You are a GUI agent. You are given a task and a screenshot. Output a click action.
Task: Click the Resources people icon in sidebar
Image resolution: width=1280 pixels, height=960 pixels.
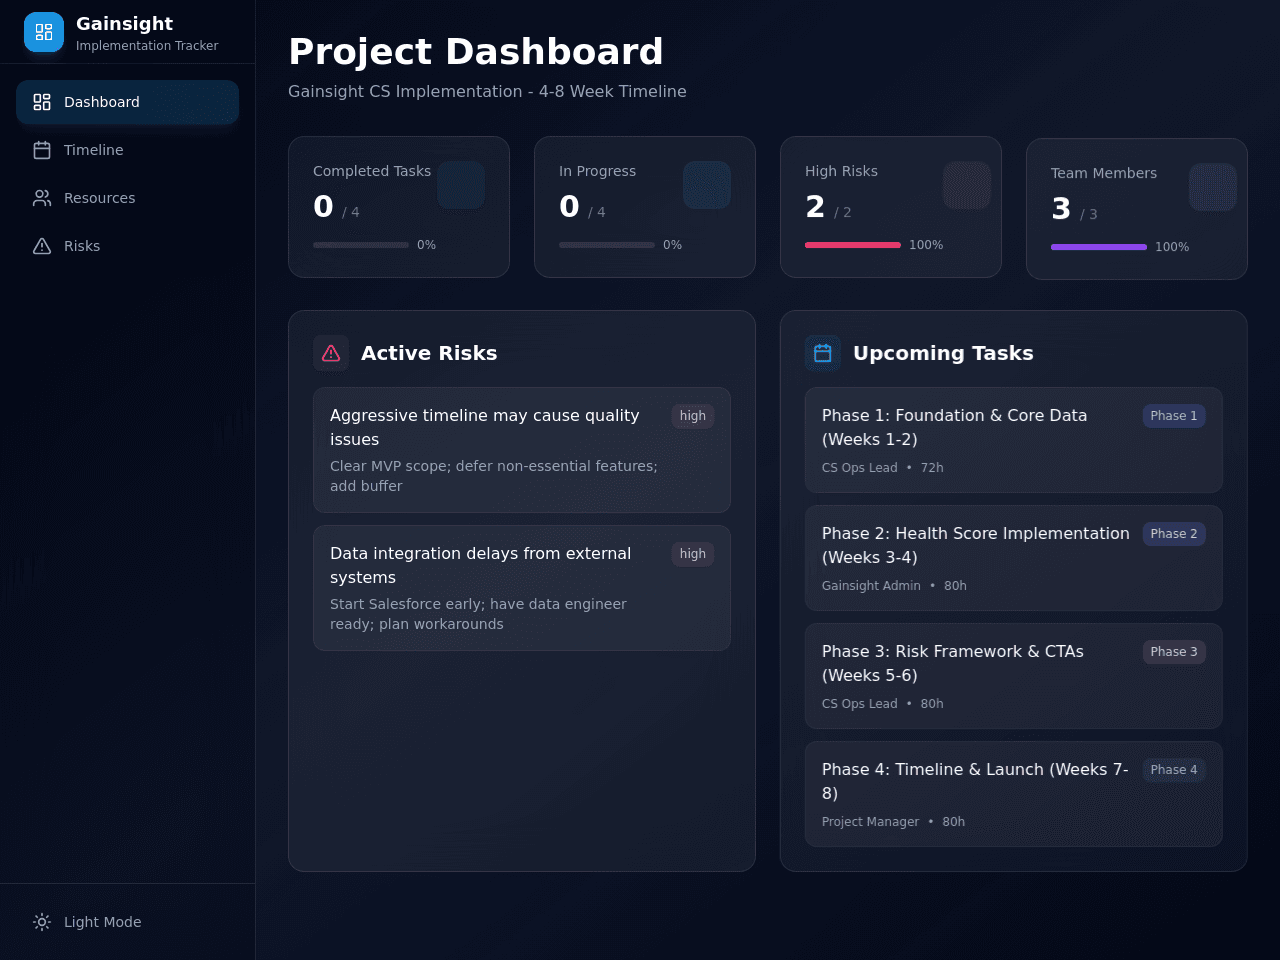tap(42, 198)
